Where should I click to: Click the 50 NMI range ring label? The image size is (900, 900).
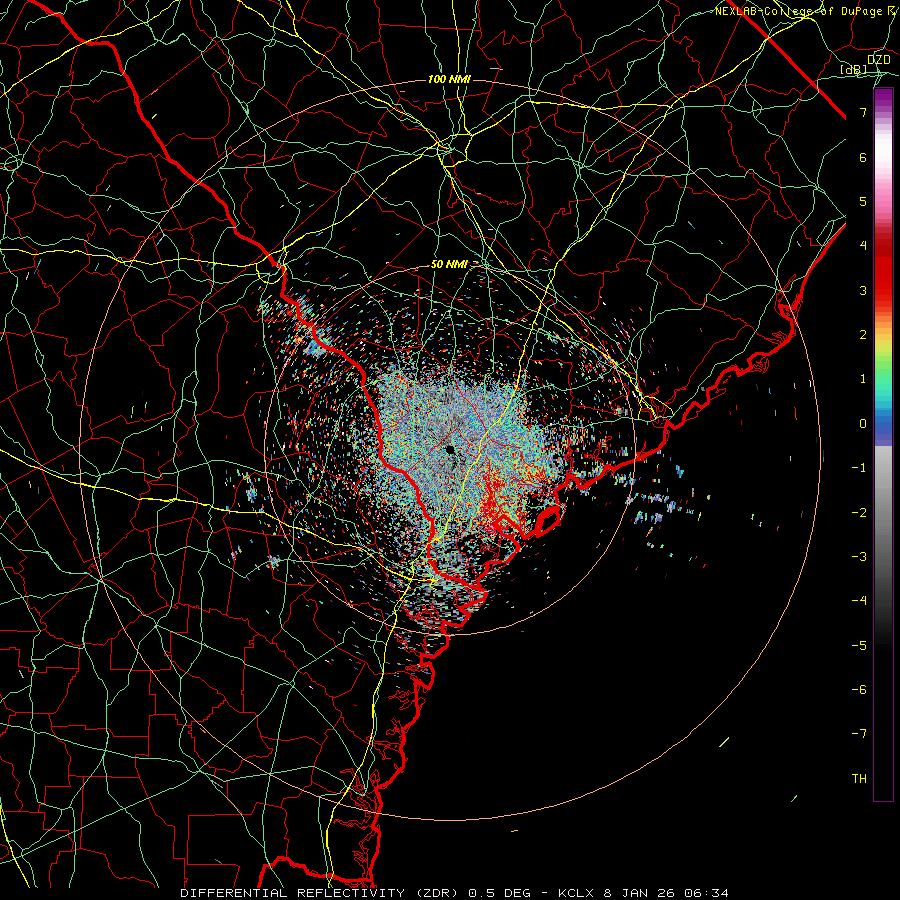449,264
